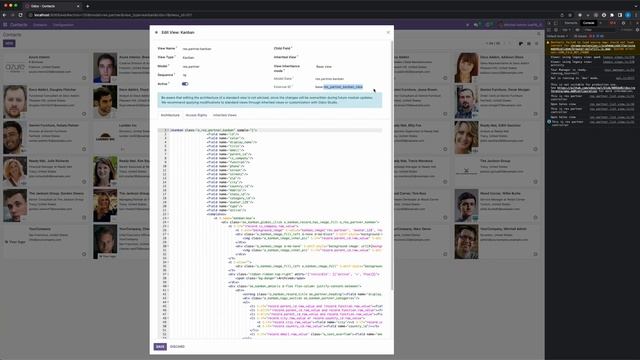
Task: Click the debug bug icon beside Edit View title
Action: [156, 32]
